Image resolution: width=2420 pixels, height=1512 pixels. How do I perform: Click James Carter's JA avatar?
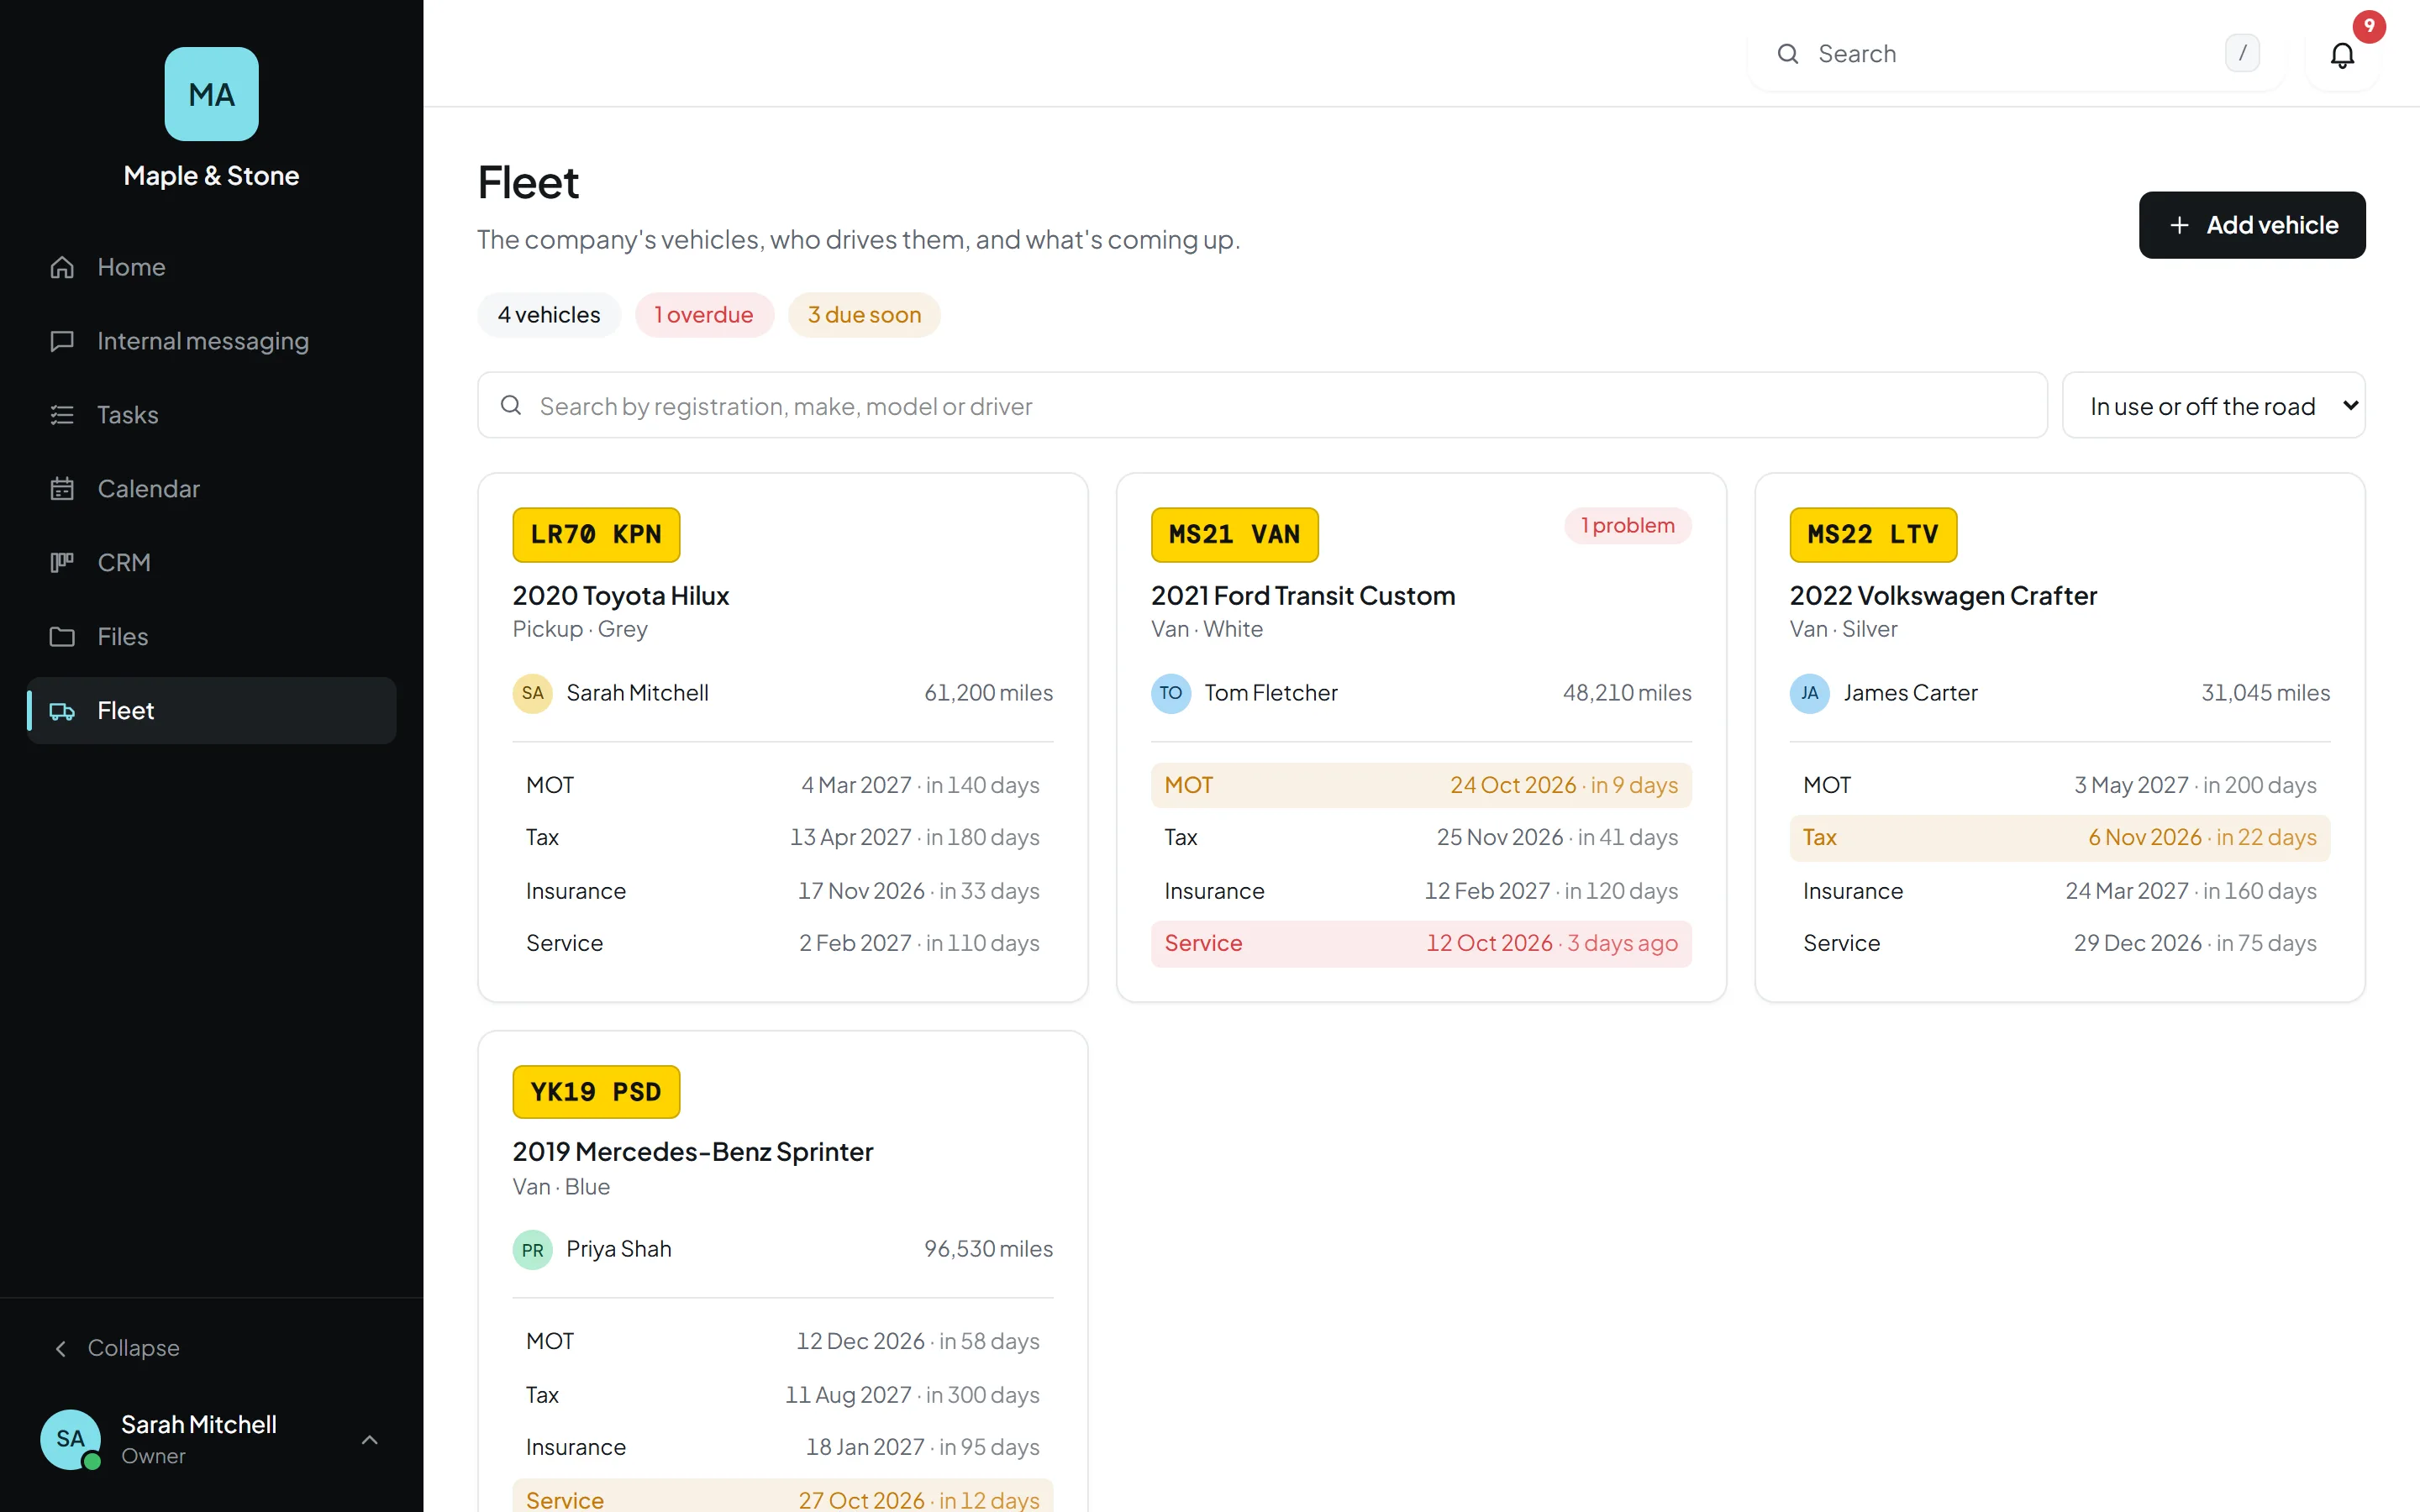[x=1810, y=693]
